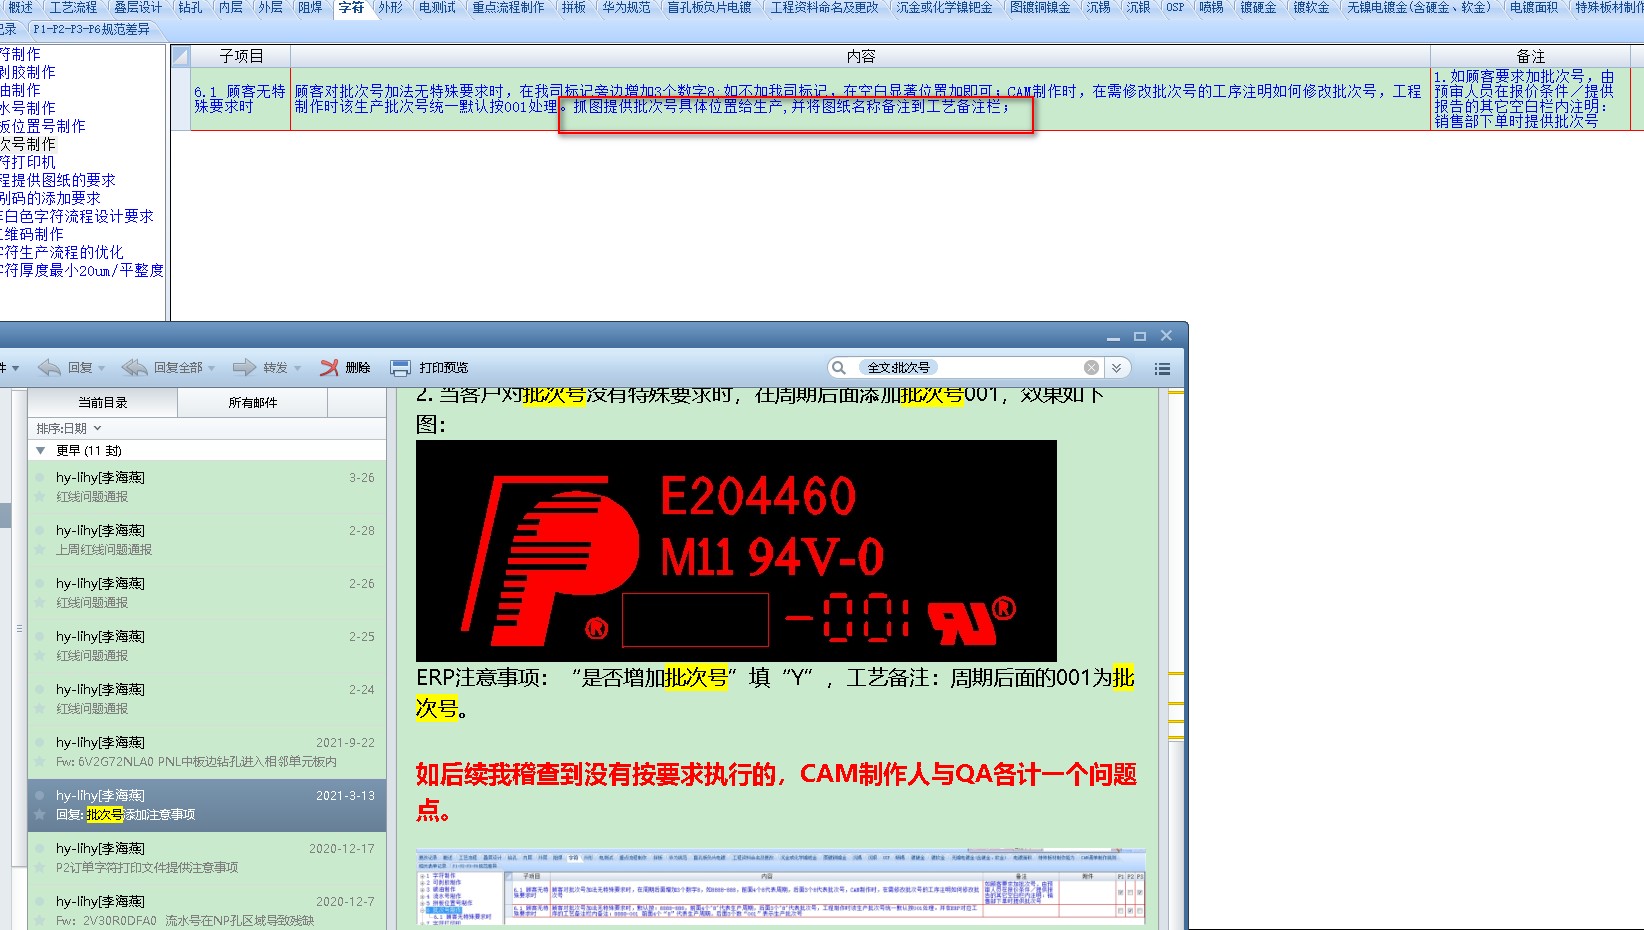Star the 2-24 红线问题通报 email
1644x930 pixels.
point(40,709)
